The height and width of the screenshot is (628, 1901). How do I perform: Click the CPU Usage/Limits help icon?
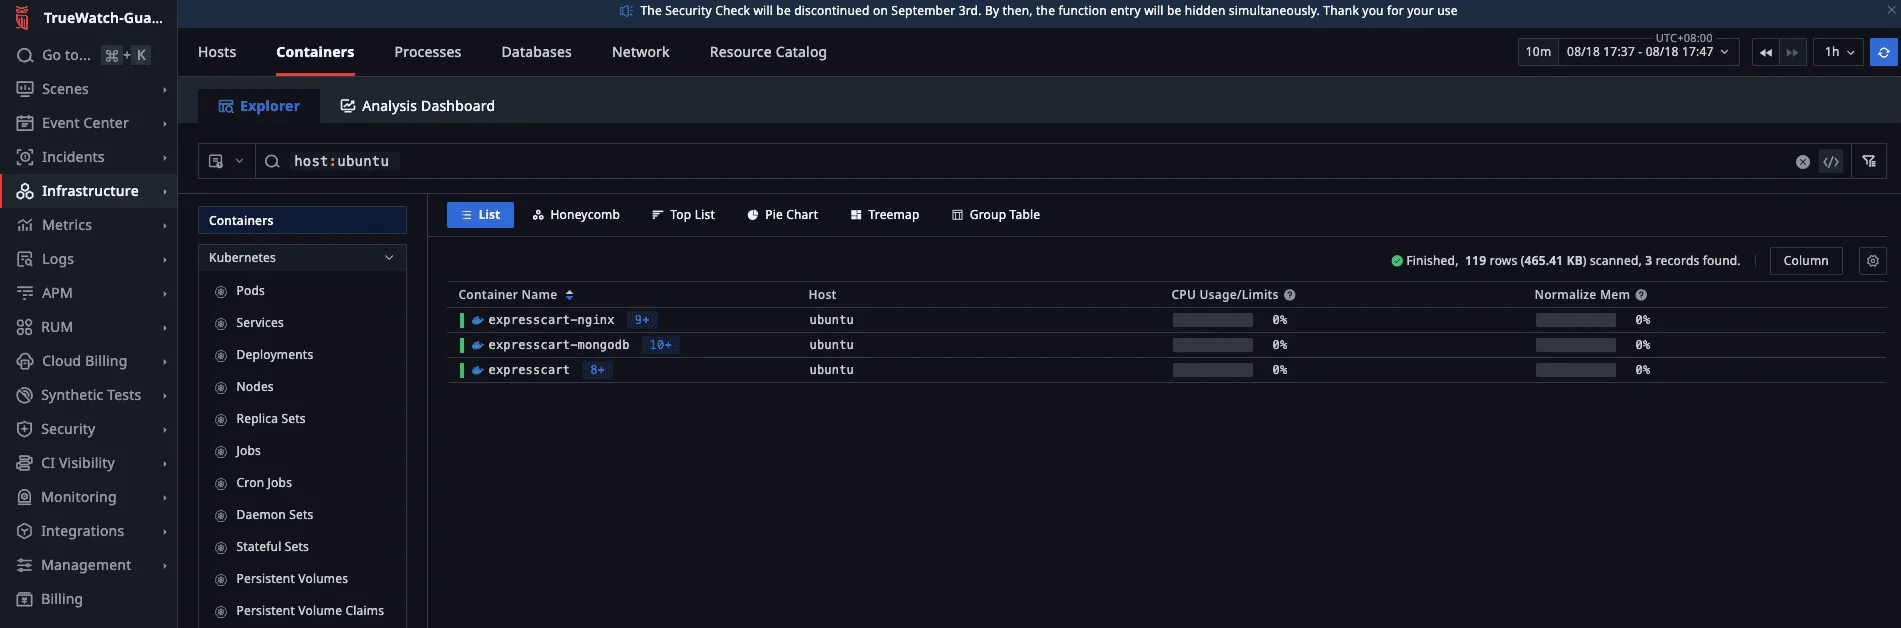[1289, 295]
